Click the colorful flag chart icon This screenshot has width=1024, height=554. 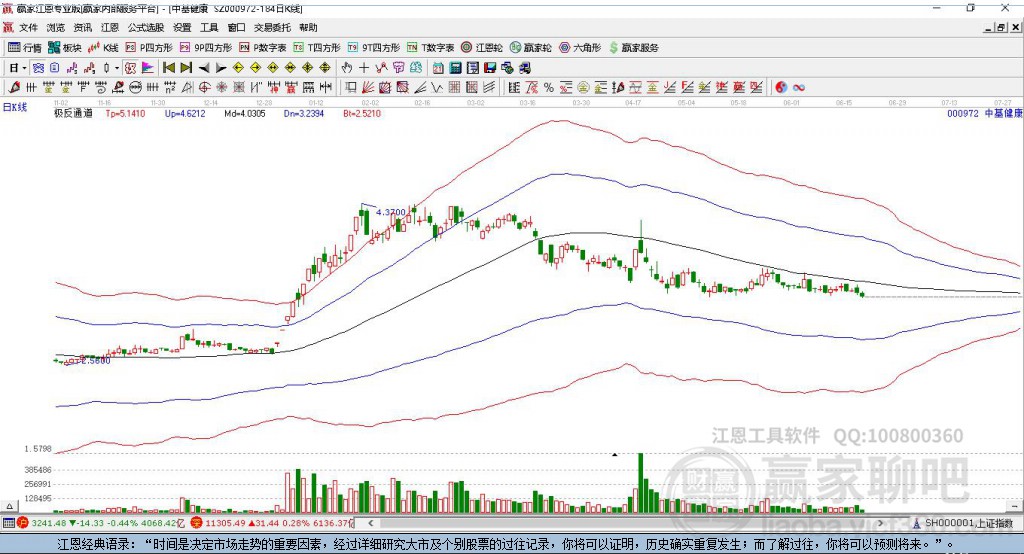pyautogui.click(x=148, y=68)
